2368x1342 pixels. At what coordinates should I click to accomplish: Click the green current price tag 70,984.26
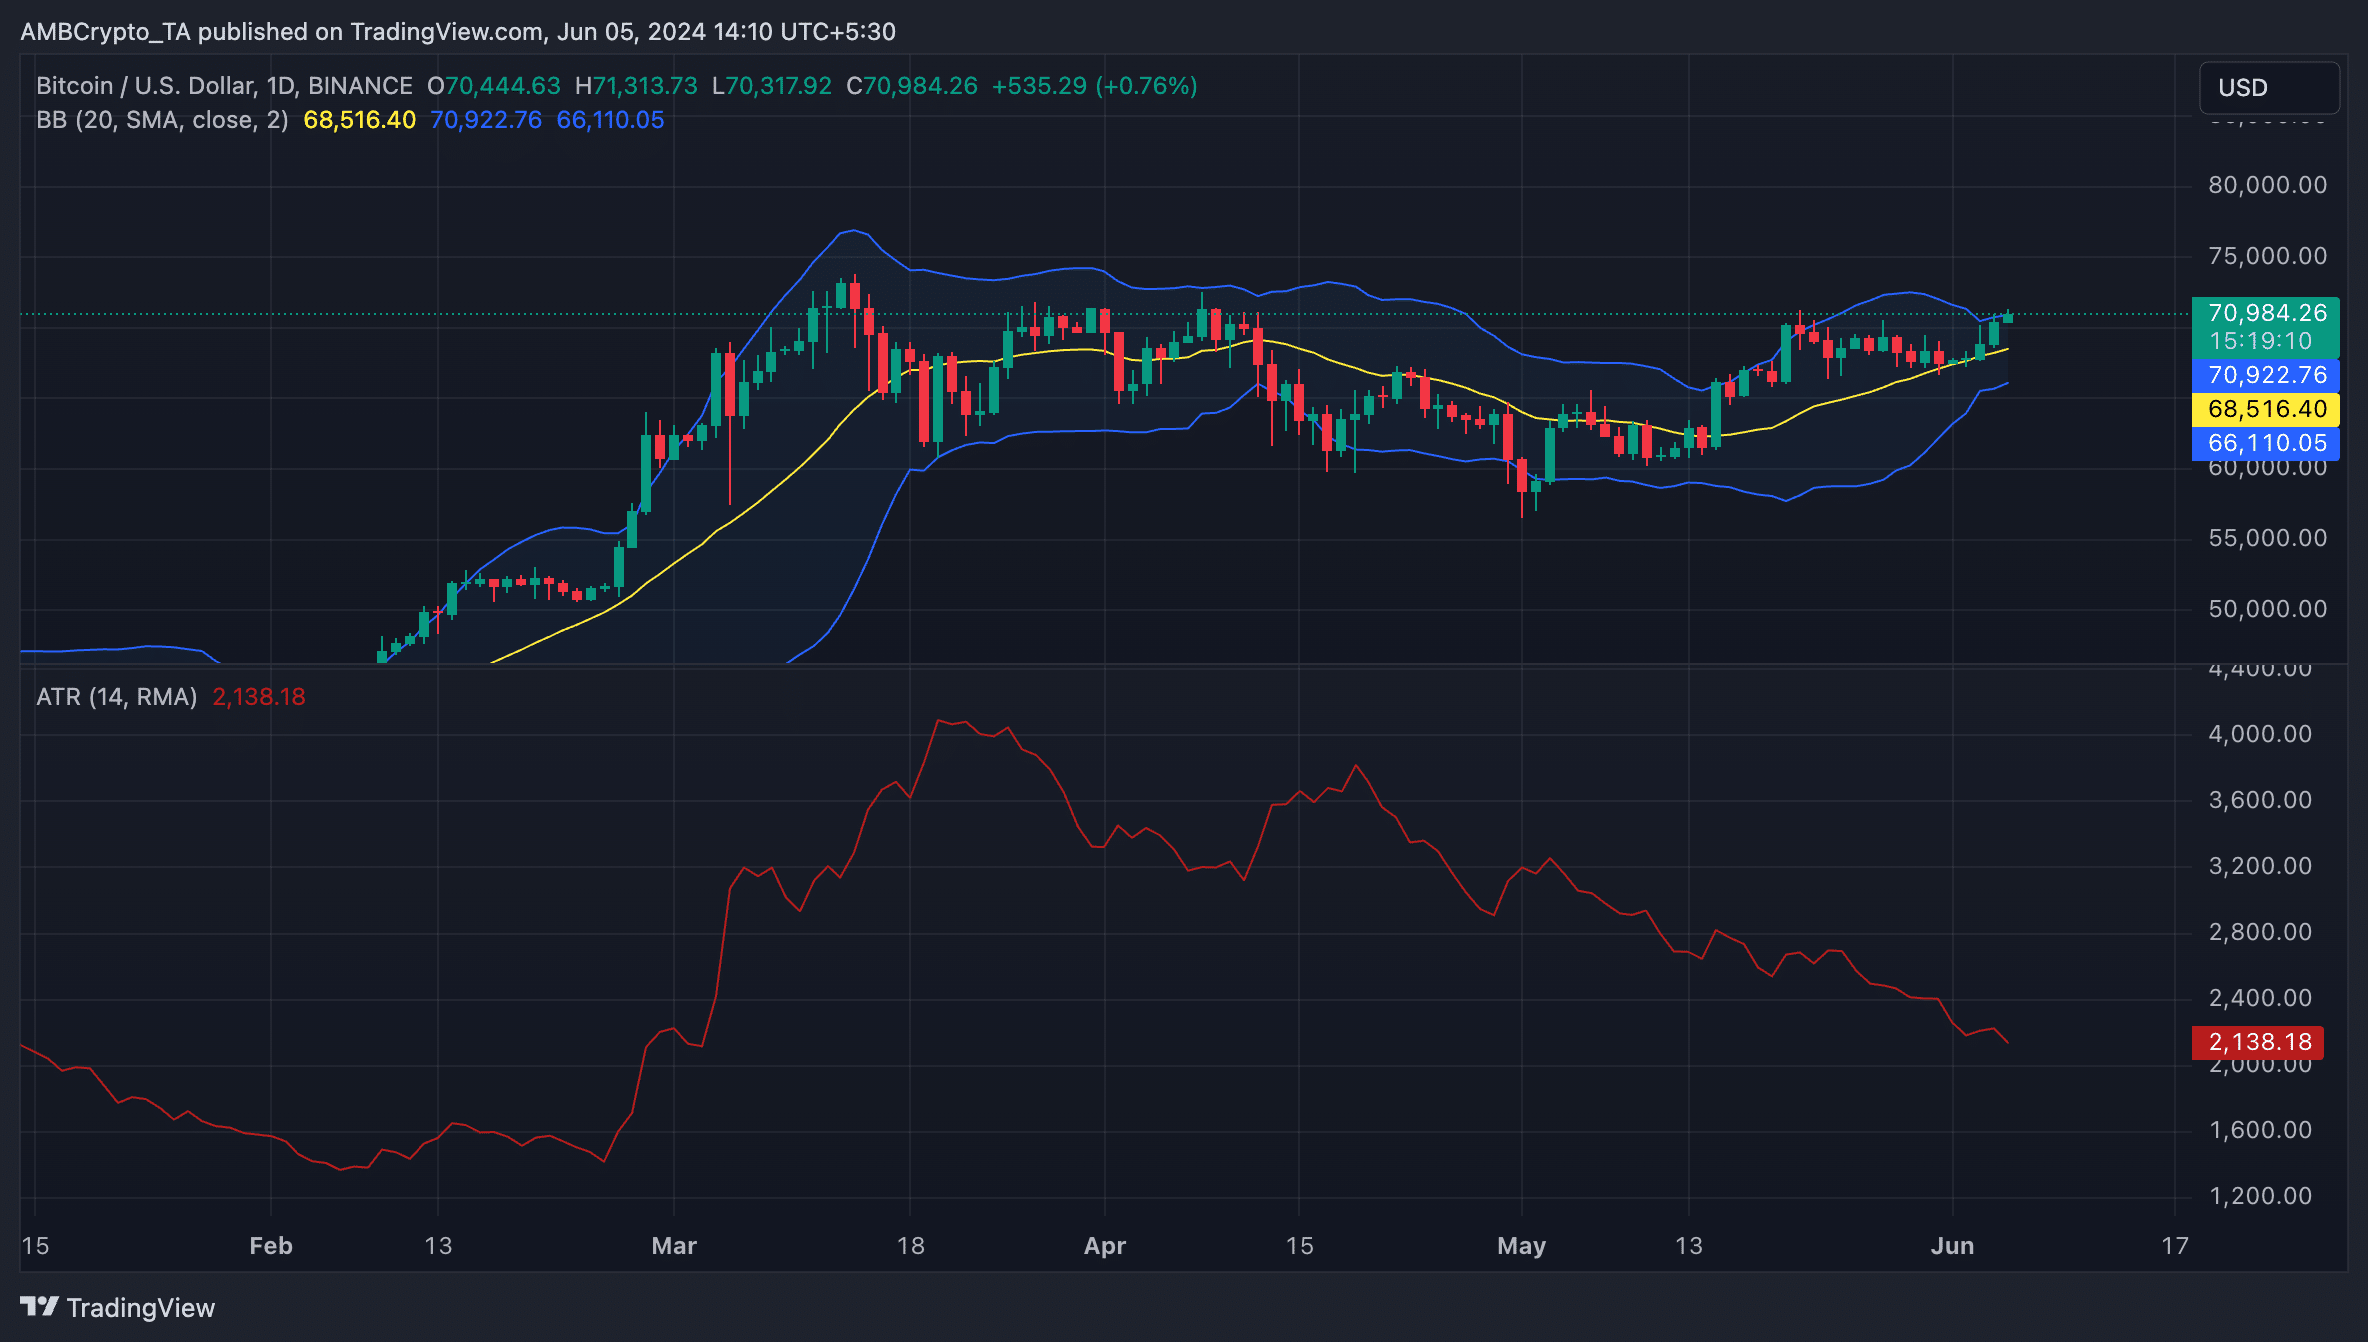tap(2265, 327)
